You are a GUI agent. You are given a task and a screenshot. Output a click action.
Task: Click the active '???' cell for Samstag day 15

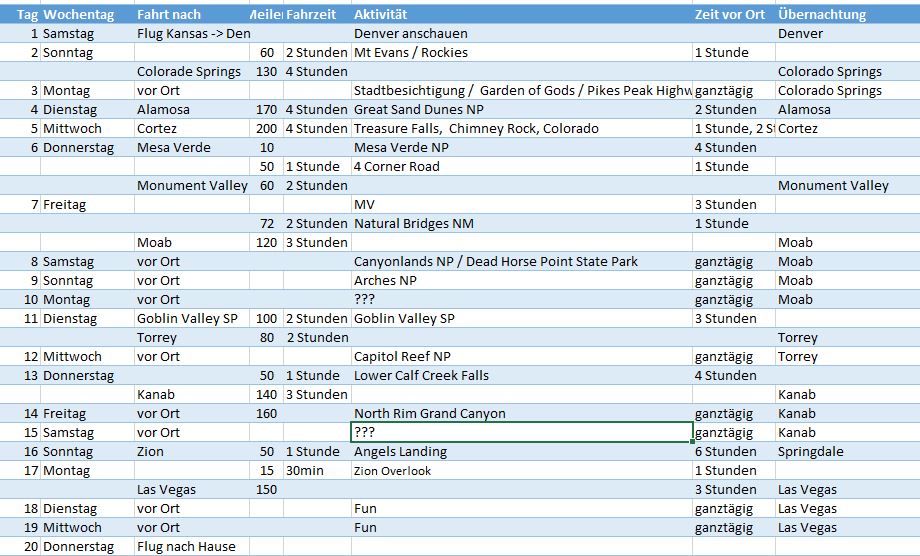point(520,433)
